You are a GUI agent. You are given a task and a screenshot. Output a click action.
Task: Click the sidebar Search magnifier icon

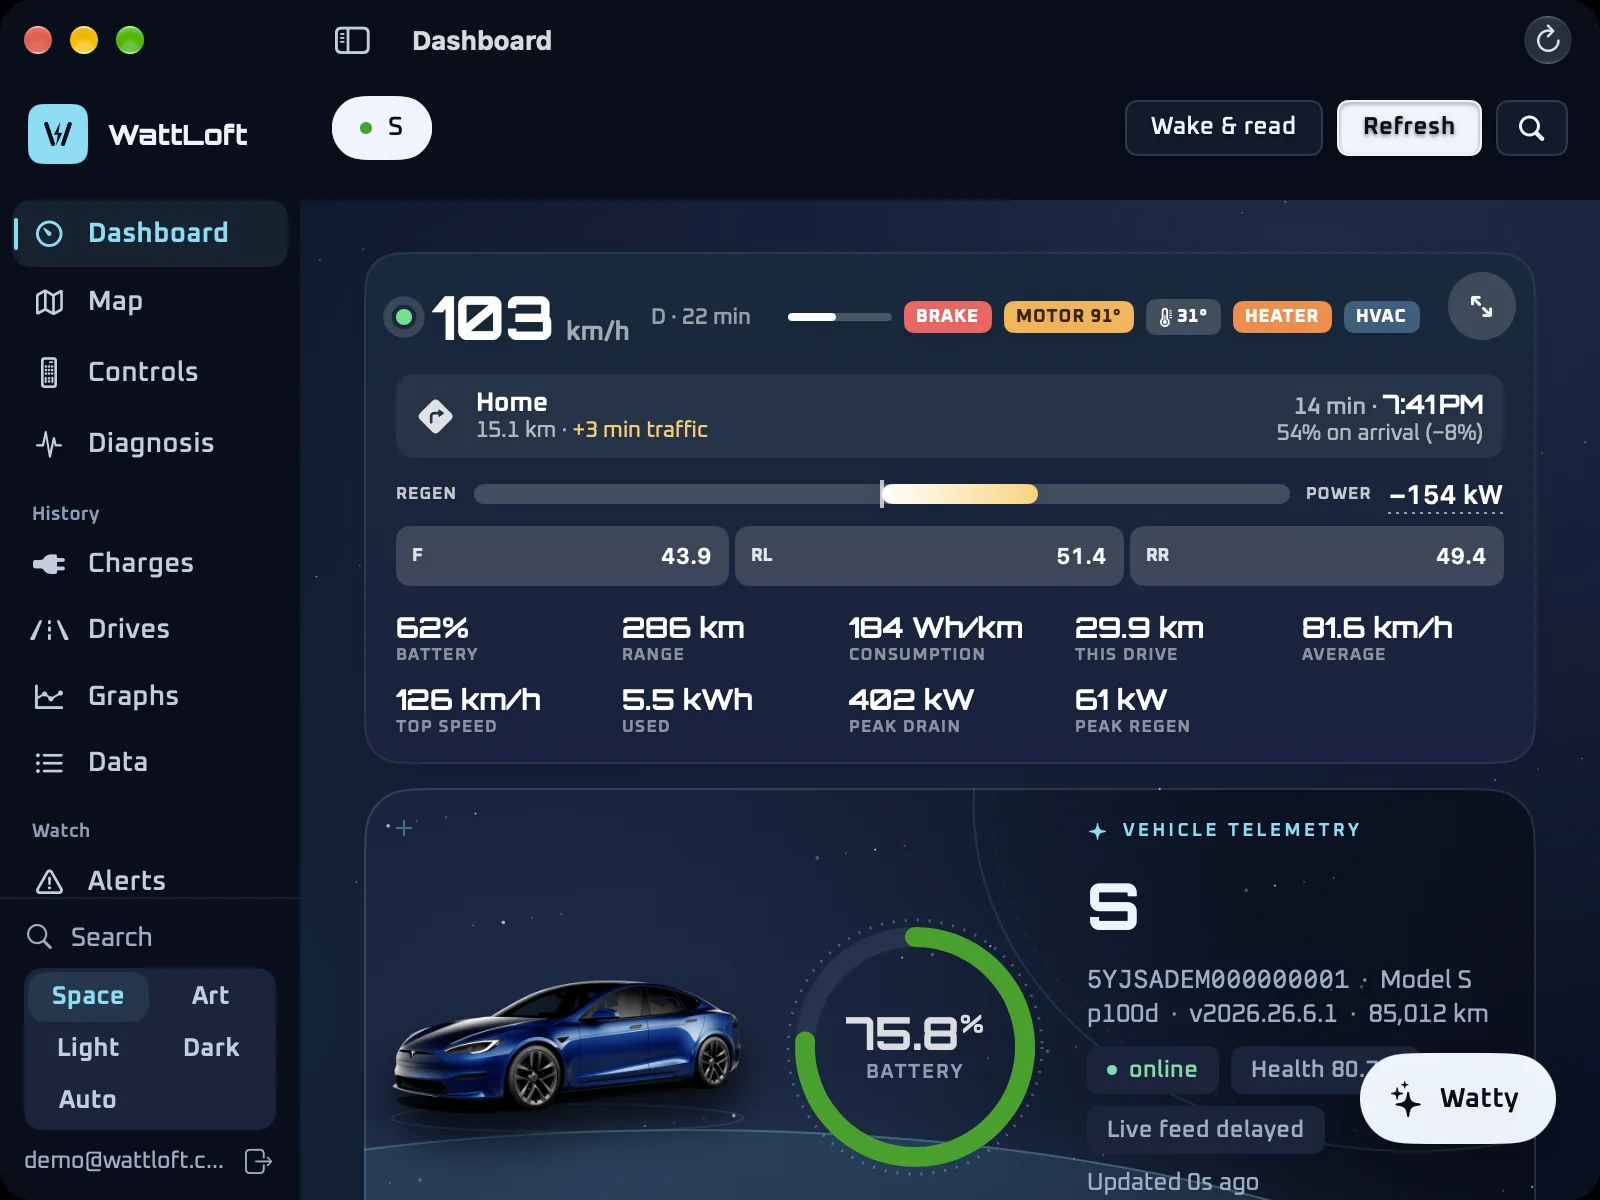pos(39,937)
